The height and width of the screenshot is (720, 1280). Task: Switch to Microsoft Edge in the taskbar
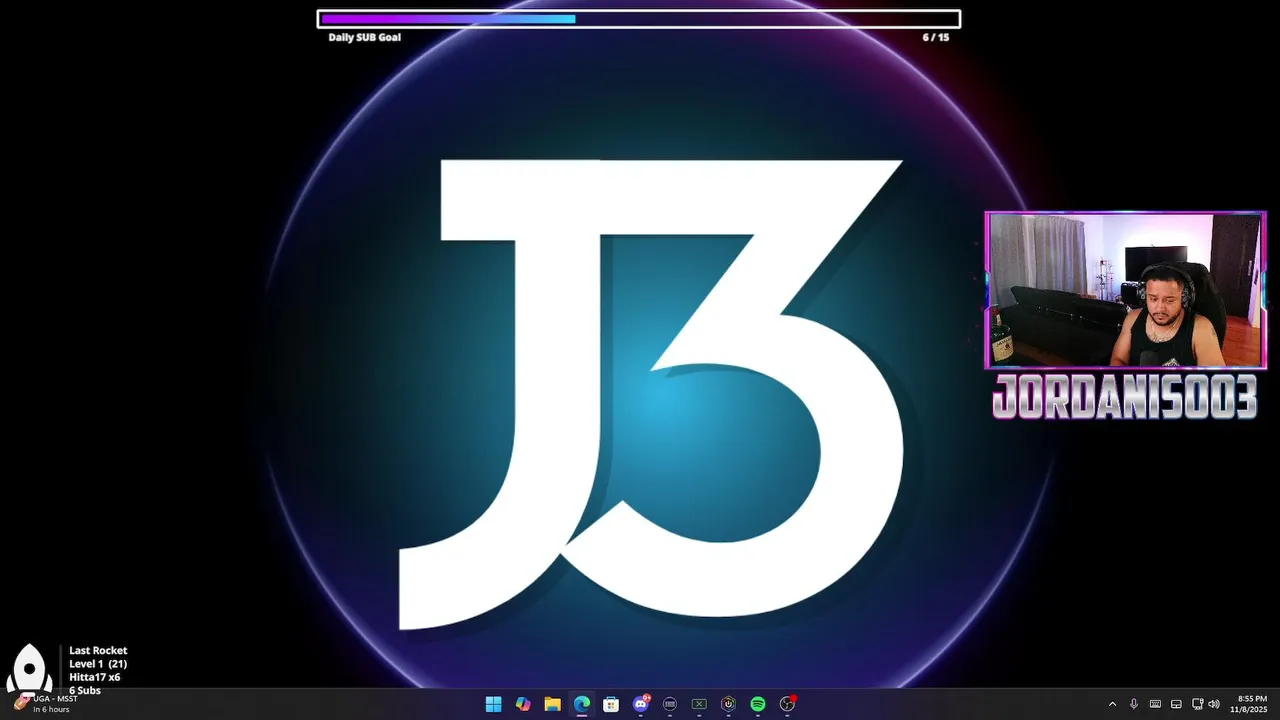[x=582, y=704]
